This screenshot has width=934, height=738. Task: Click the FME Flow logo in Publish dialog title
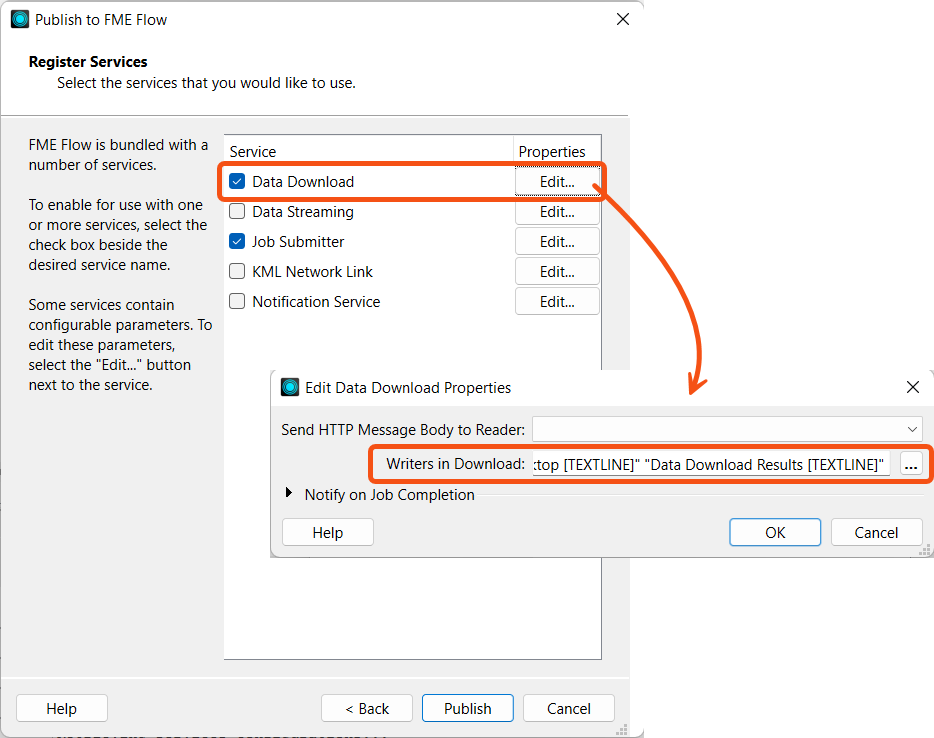click(20, 18)
